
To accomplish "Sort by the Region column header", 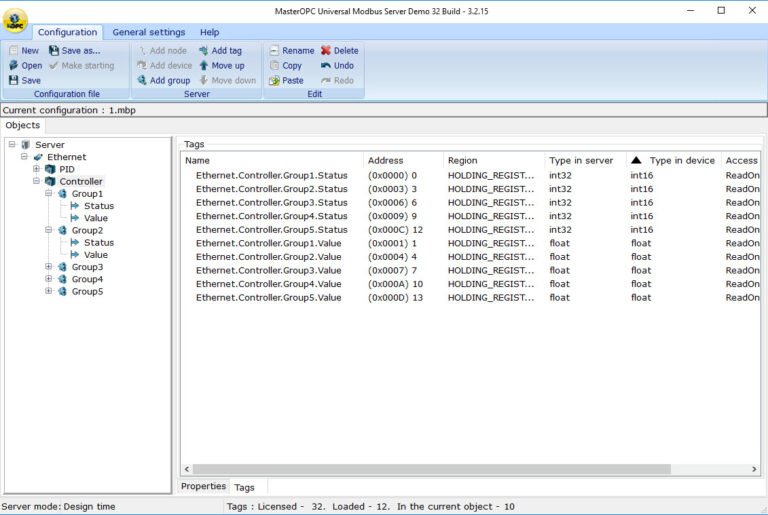I will [x=494, y=160].
